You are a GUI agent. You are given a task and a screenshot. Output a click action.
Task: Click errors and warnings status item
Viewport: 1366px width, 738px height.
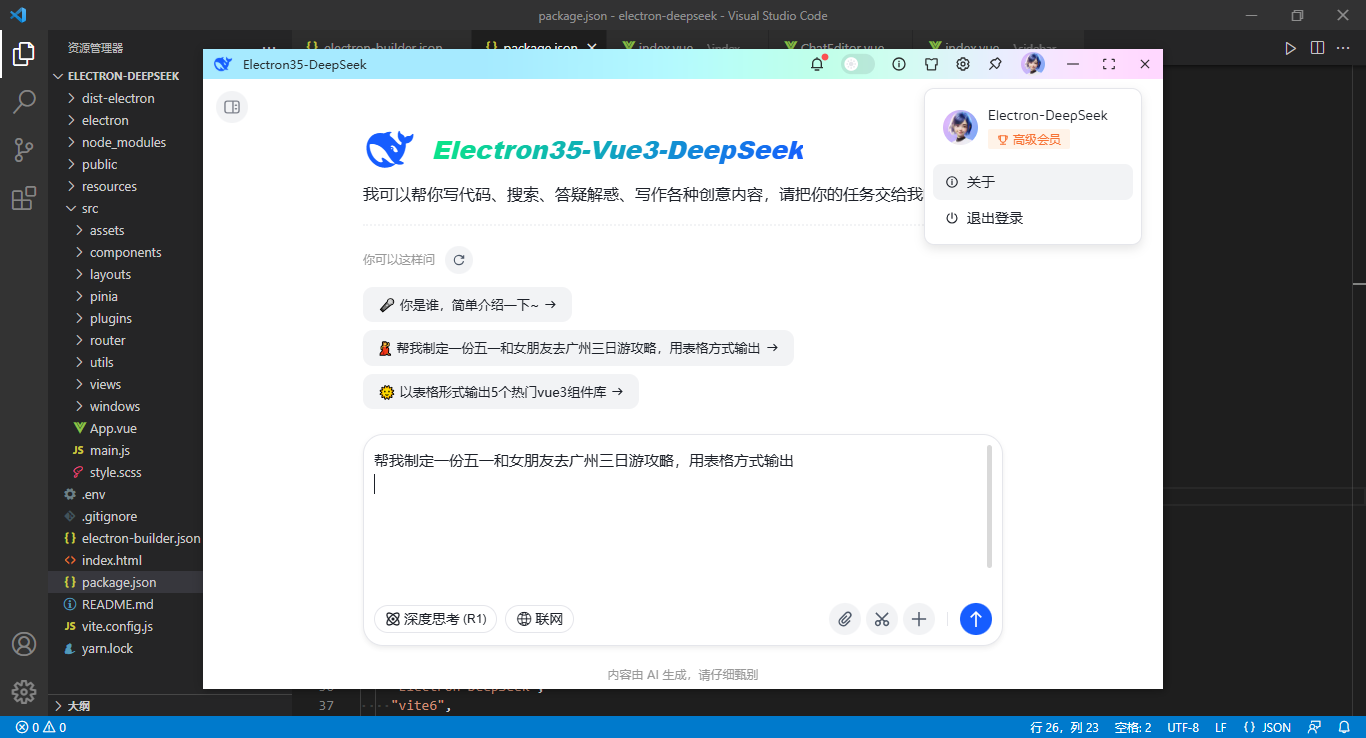tap(41, 727)
